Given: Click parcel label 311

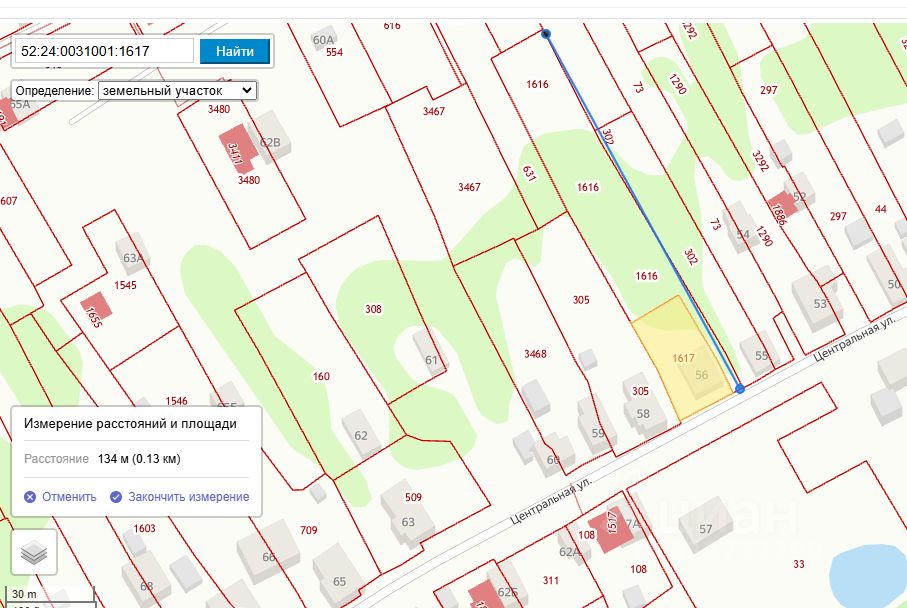Looking at the screenshot, I should 551,580.
